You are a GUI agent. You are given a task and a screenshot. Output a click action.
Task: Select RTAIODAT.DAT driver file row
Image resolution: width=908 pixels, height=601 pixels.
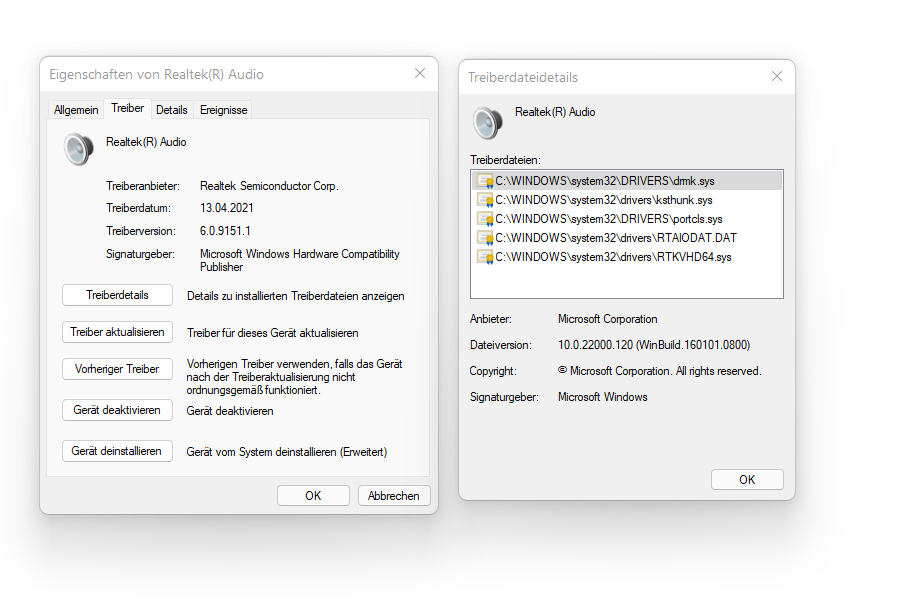coord(627,238)
